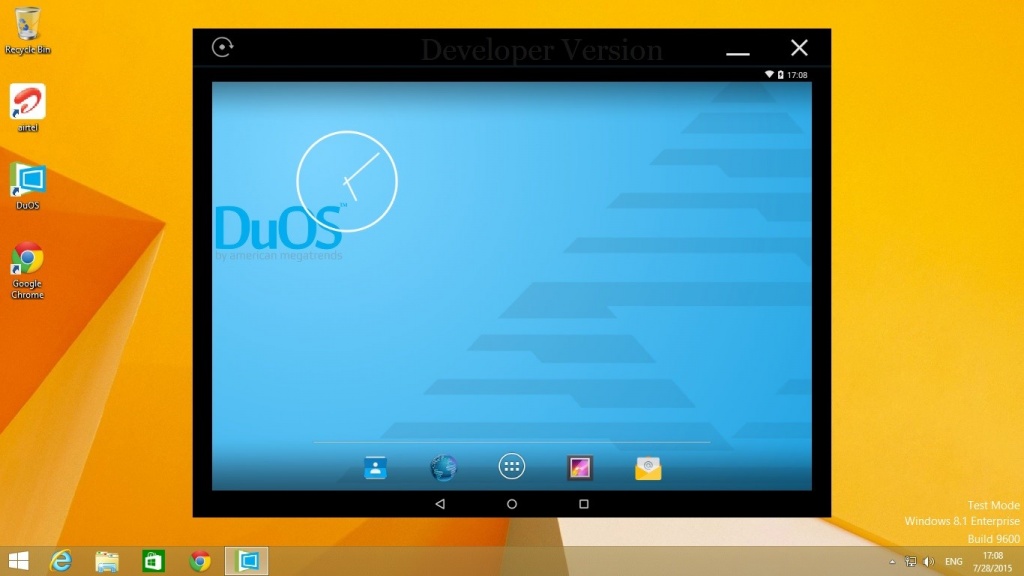Click the rotate screen icon in DuOS

click(x=222, y=47)
